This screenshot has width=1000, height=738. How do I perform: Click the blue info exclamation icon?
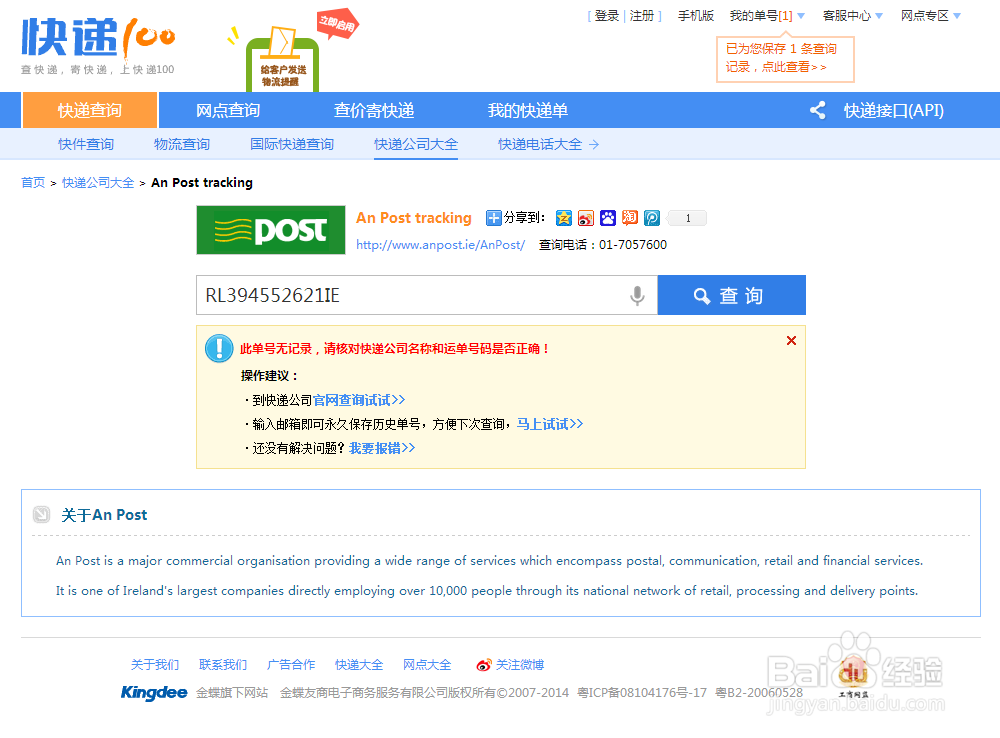point(219,349)
